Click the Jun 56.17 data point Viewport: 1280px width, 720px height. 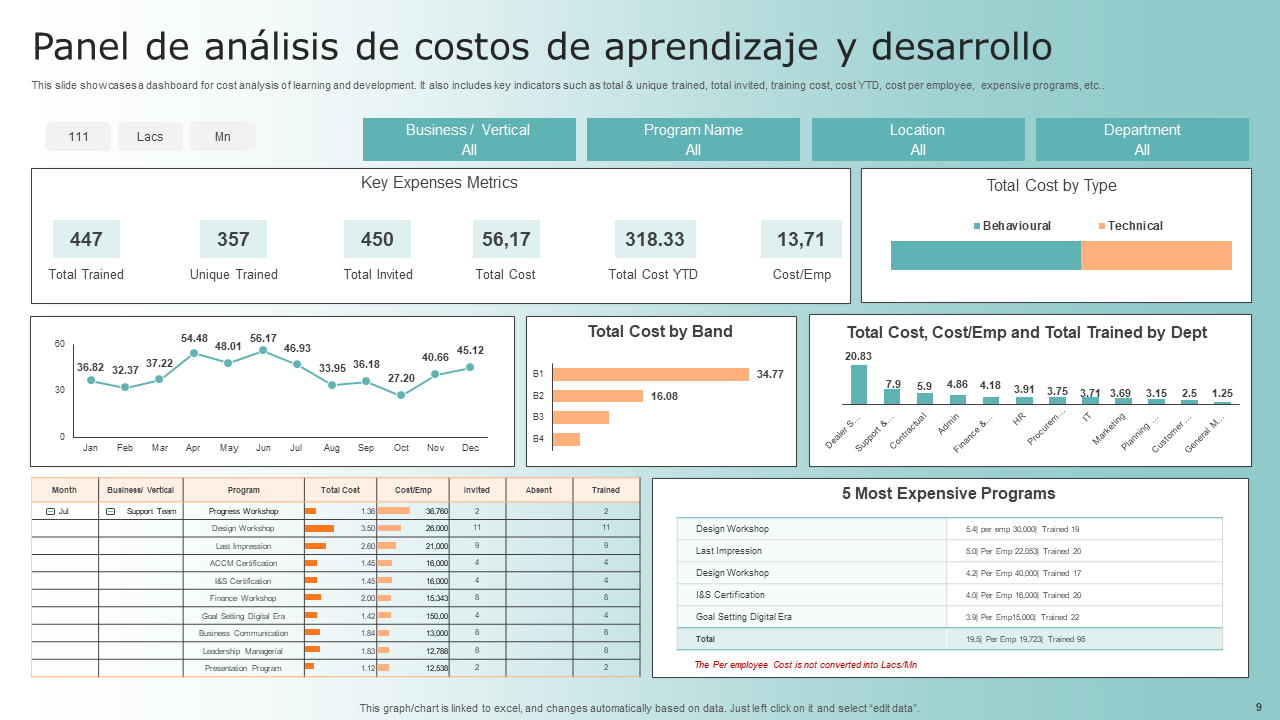point(263,350)
